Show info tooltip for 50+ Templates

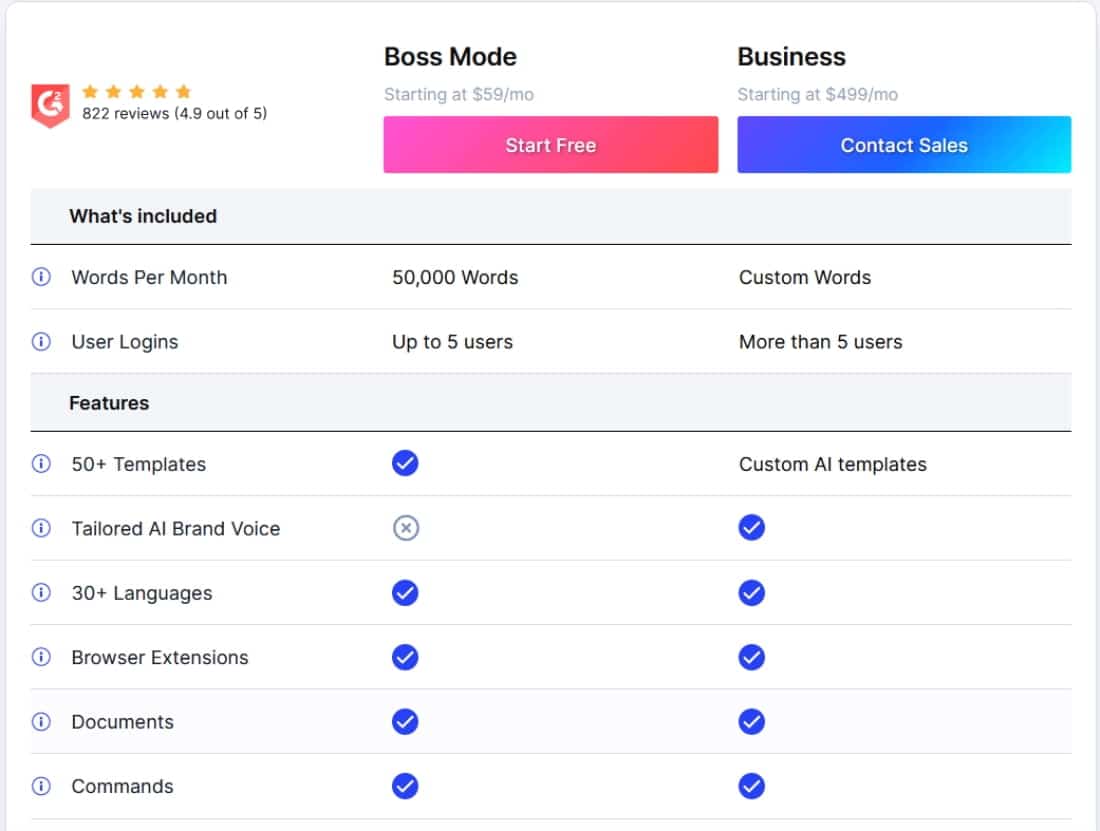click(41, 464)
